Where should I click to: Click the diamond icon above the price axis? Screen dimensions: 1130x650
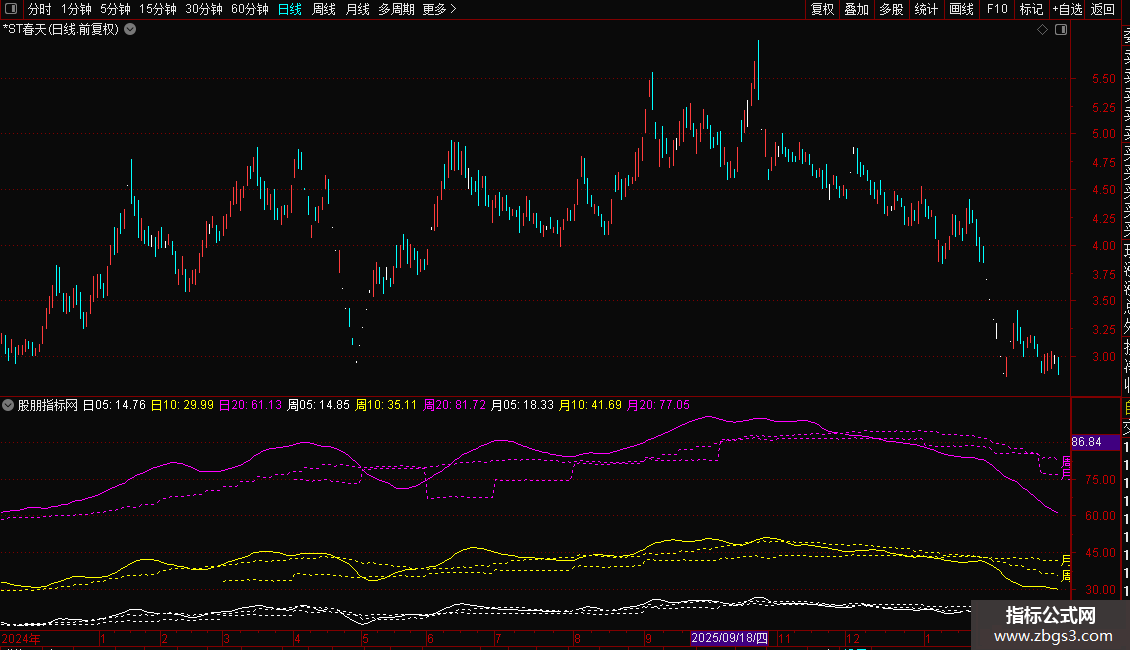1042,30
